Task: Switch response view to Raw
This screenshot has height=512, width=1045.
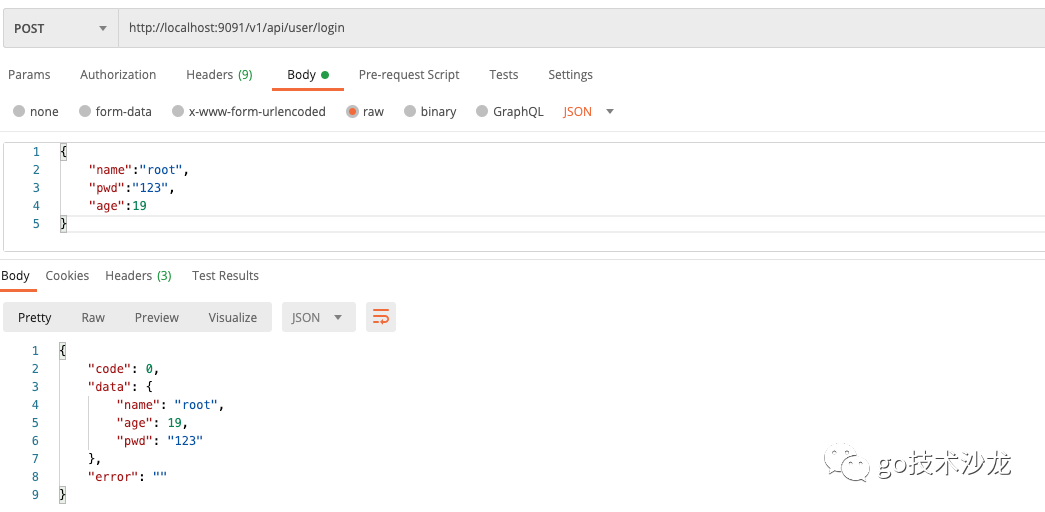Action: click(93, 317)
